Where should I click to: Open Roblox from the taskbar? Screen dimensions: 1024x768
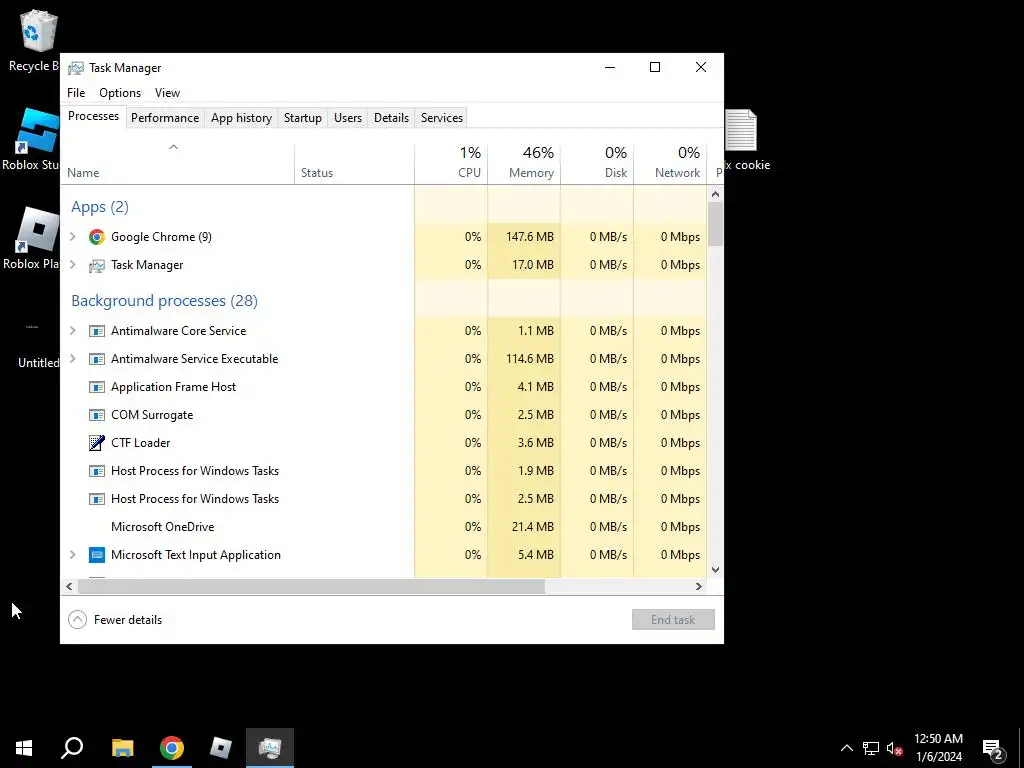tap(221, 748)
